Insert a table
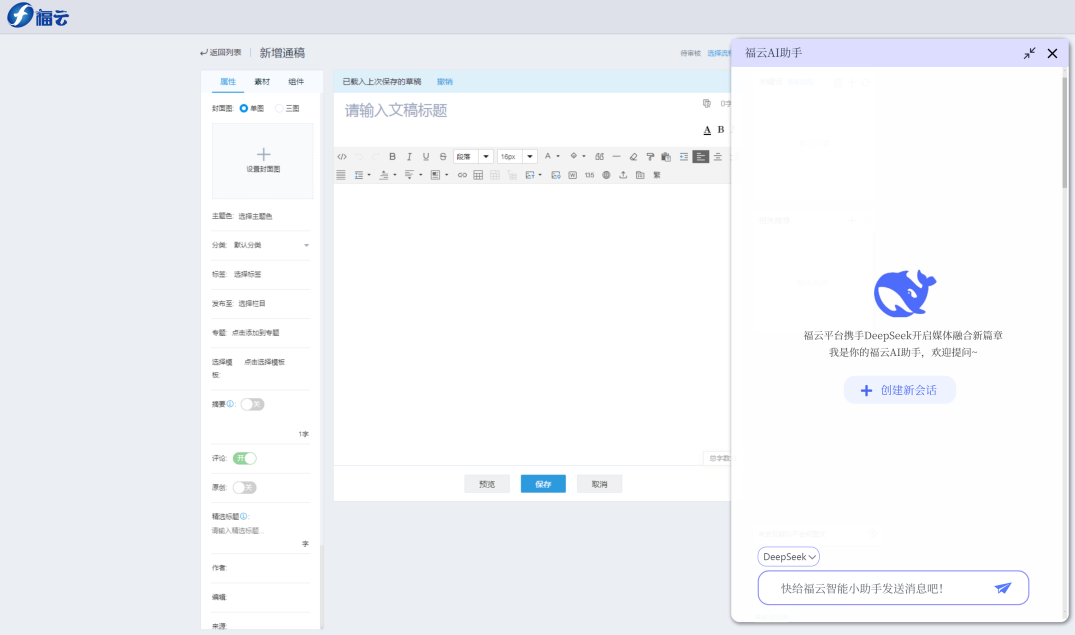The image size is (1075, 635). 478,176
